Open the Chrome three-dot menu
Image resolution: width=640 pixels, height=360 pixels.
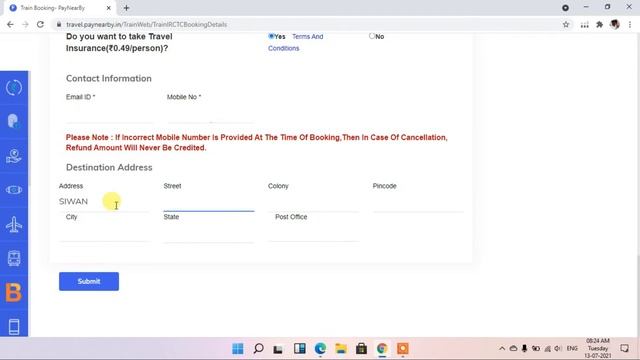[630, 24]
